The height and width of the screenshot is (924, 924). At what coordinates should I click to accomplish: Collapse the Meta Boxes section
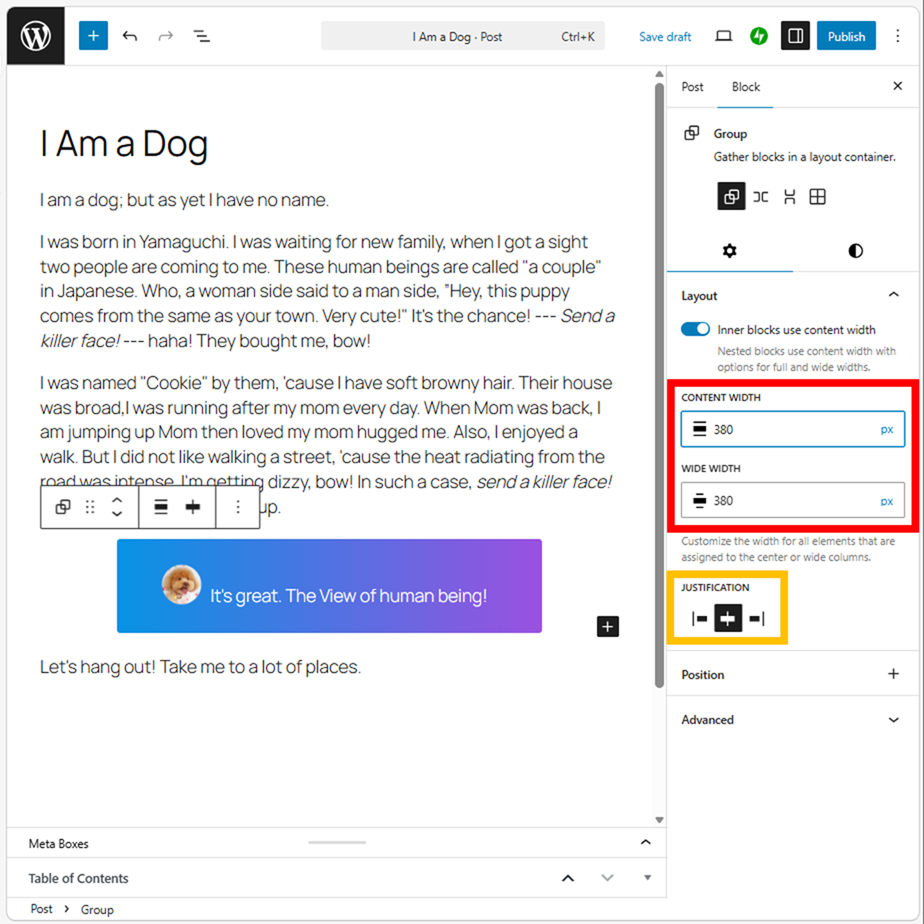pyautogui.click(x=645, y=843)
